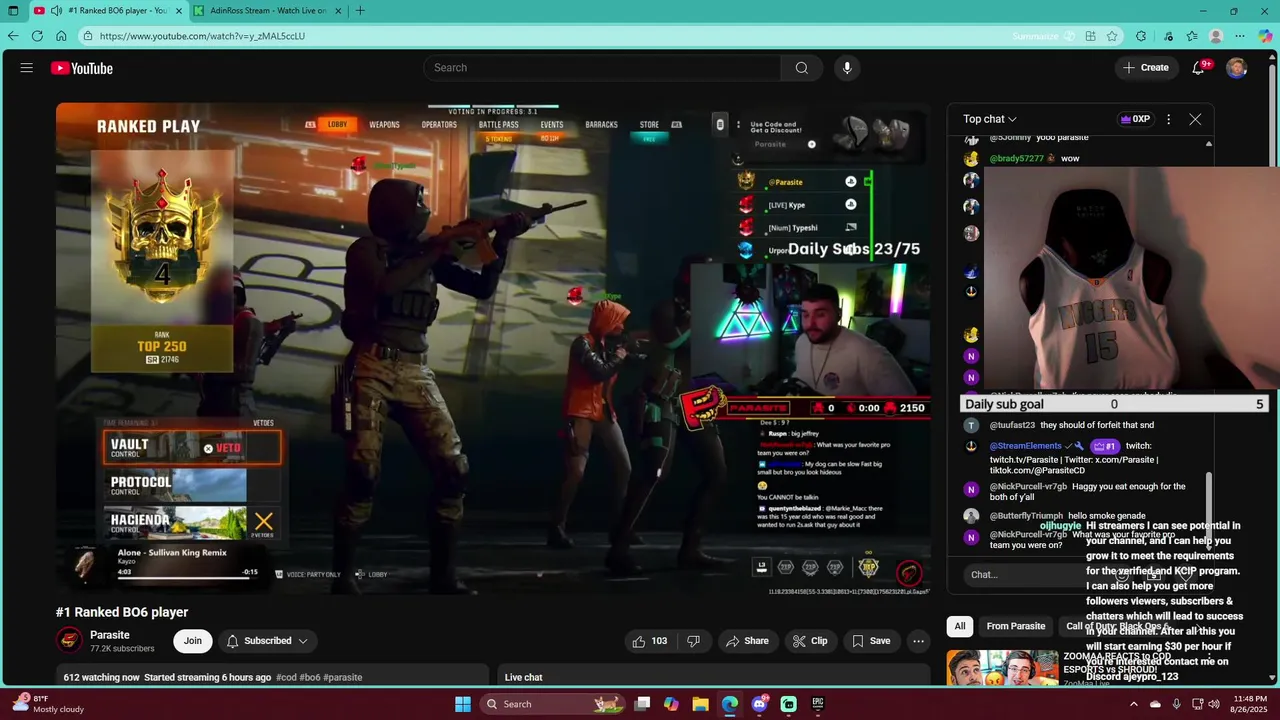Click the YouTube search input field
1280x720 pixels.
coord(602,68)
